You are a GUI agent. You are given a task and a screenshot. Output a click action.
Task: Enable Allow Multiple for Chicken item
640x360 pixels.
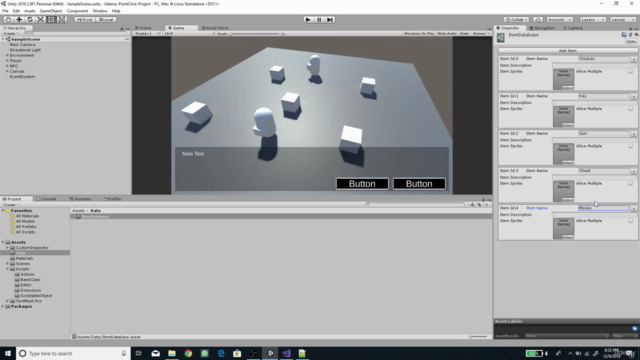pyautogui.click(x=631, y=71)
